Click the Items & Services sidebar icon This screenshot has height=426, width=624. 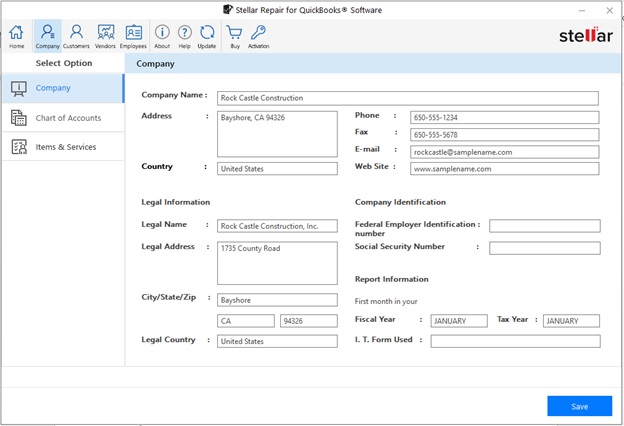point(19,147)
